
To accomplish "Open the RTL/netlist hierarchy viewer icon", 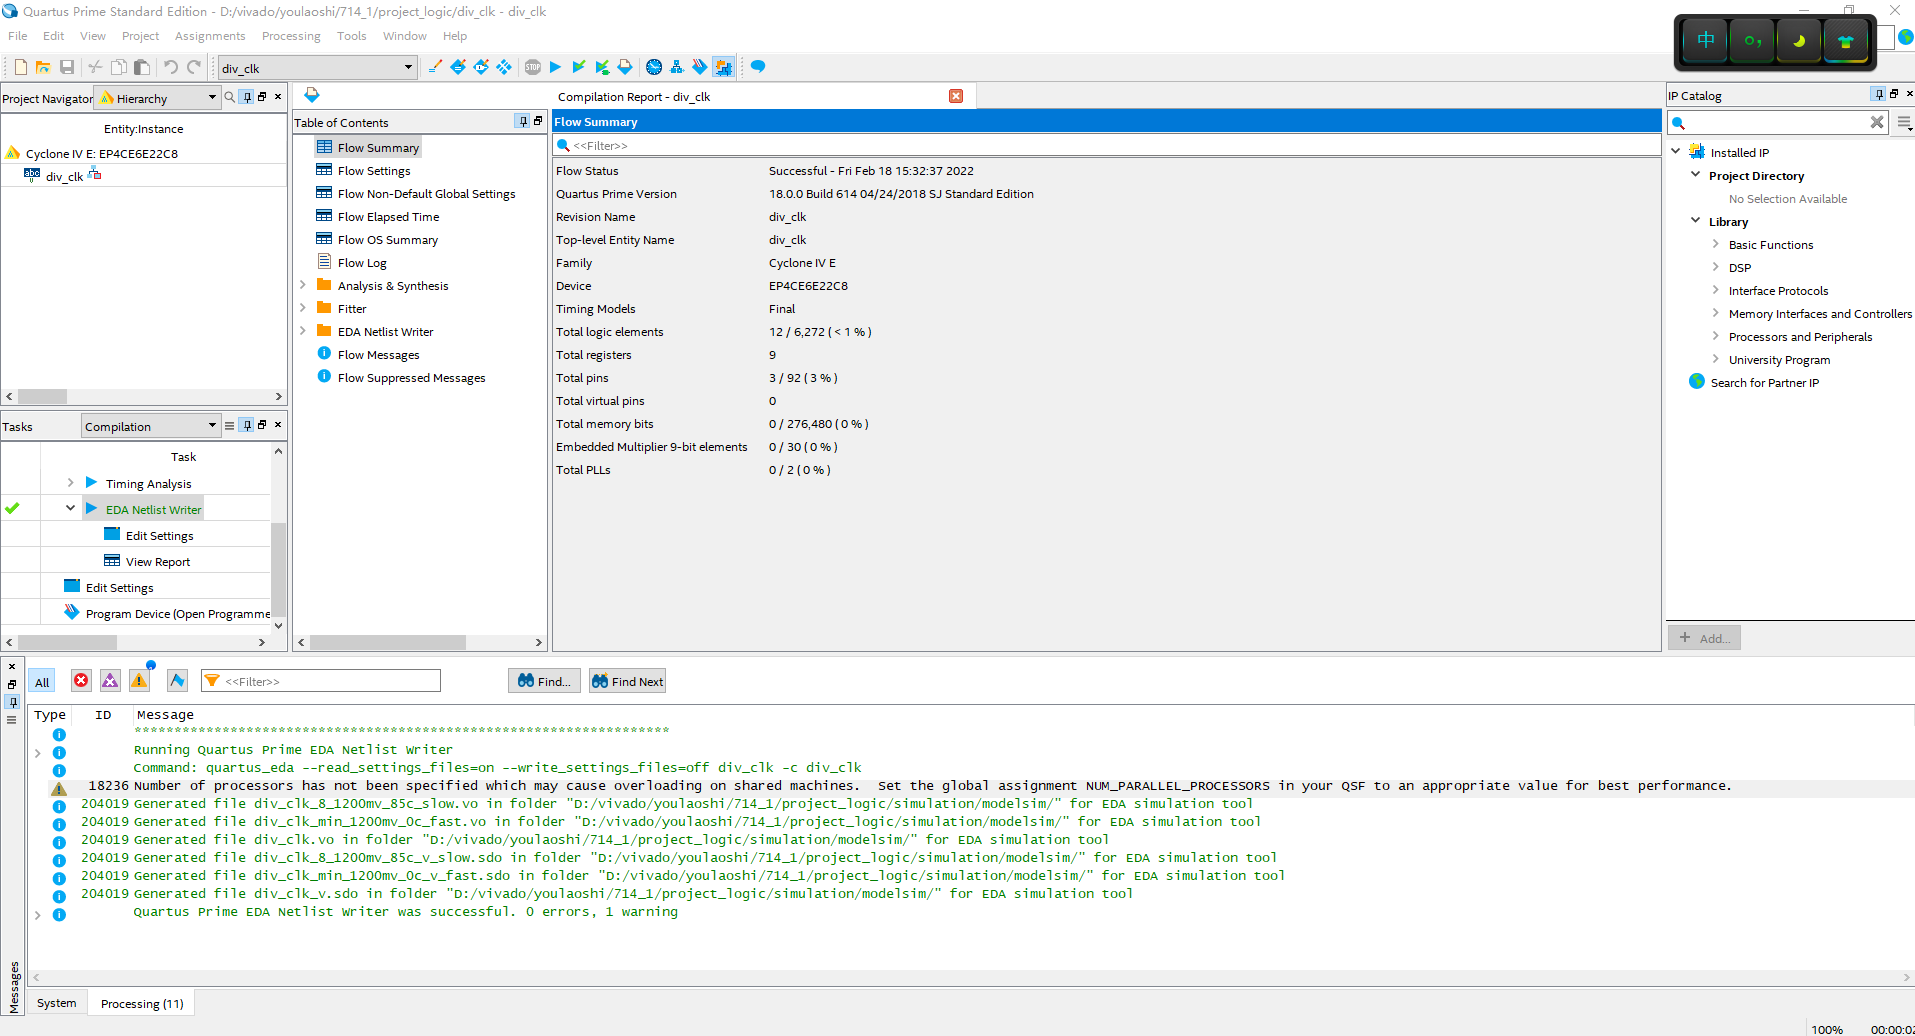I will 677,67.
